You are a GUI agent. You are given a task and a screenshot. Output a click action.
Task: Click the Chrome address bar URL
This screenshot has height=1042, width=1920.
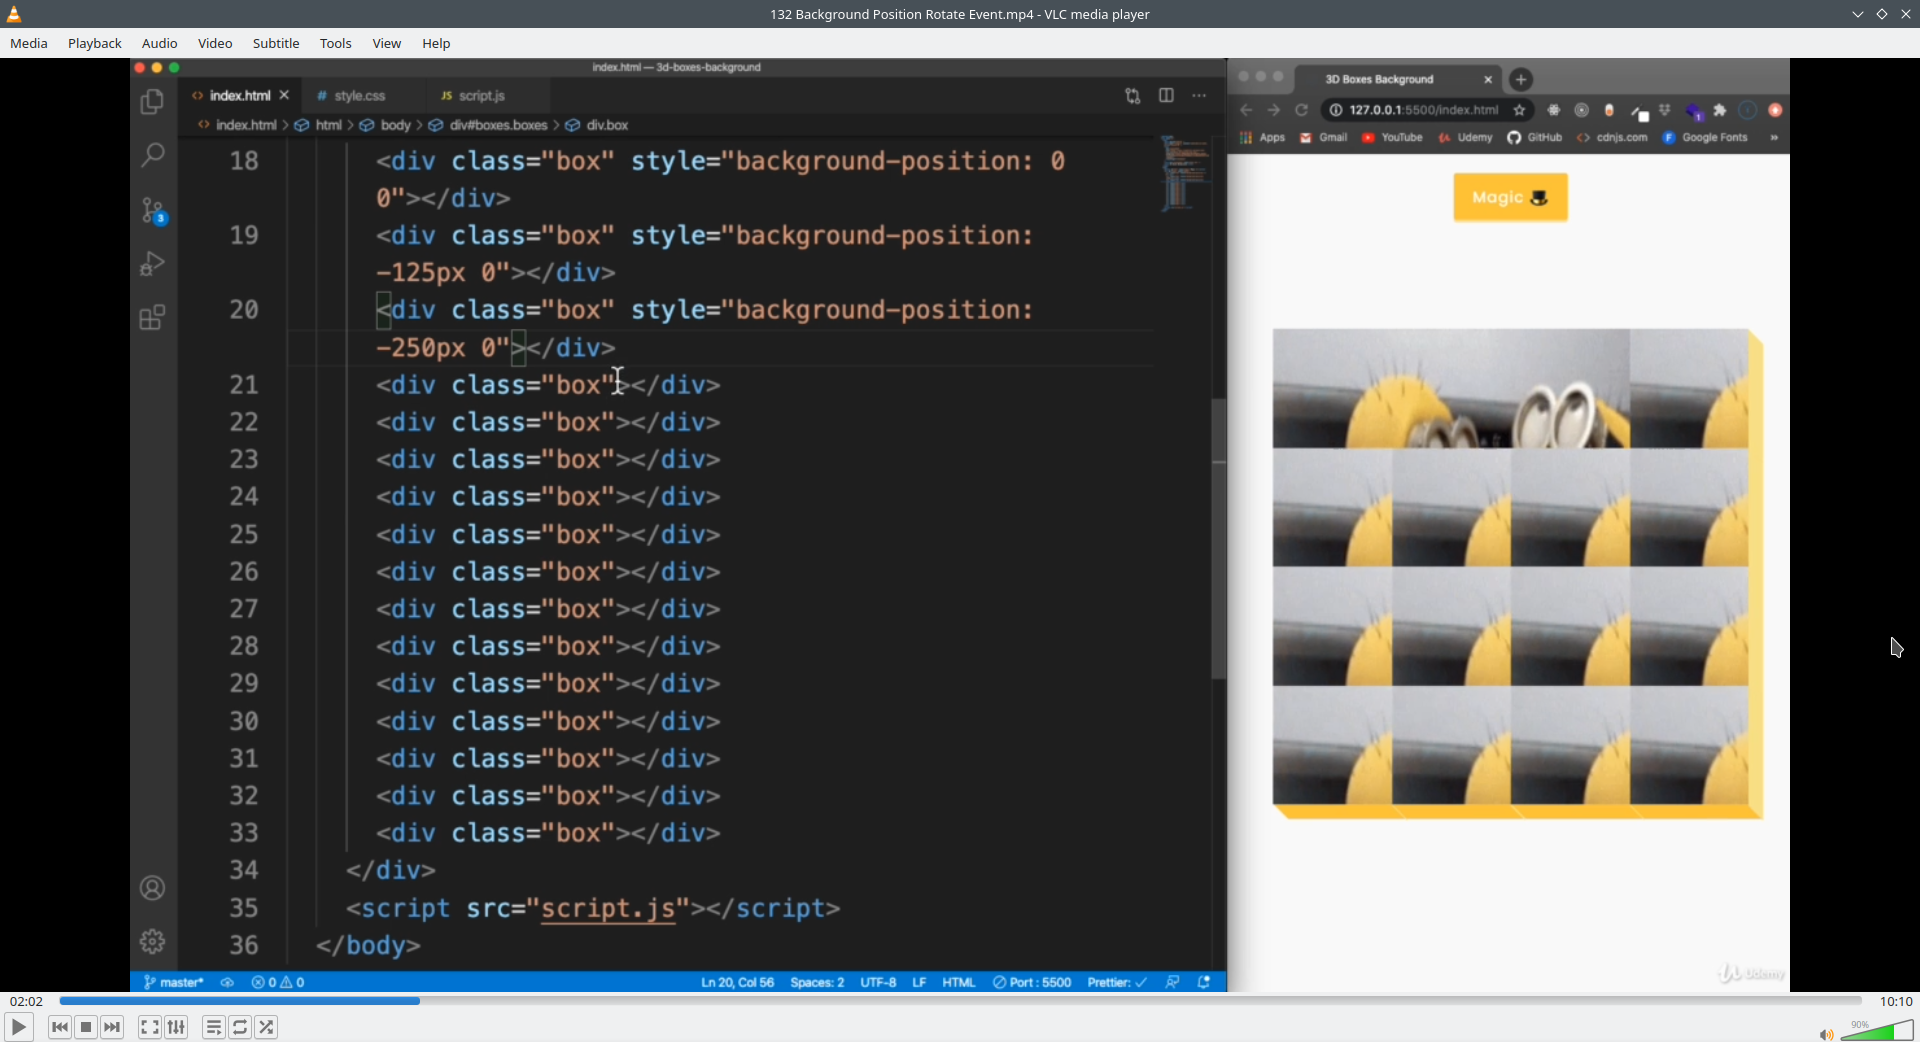pos(1423,110)
